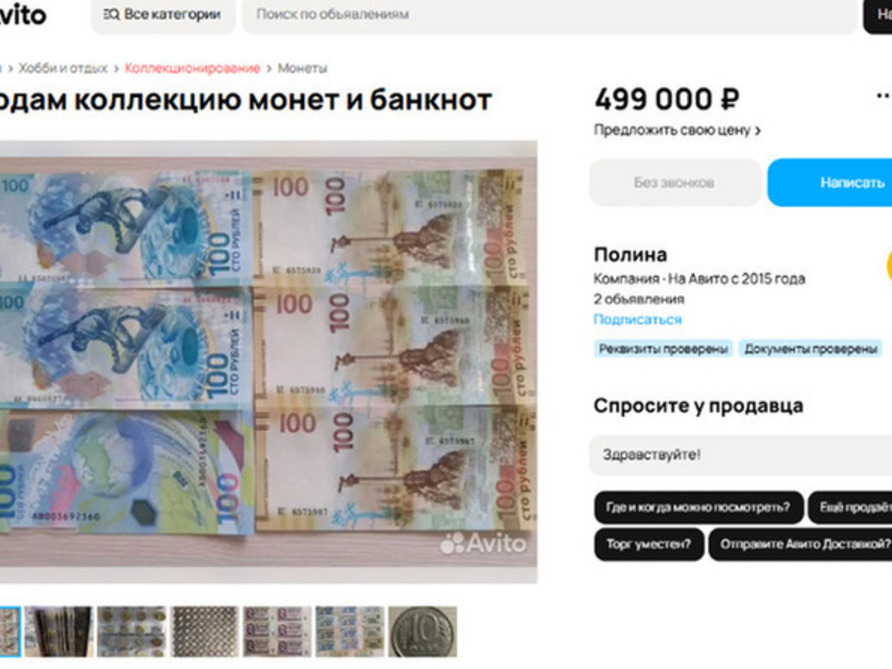The height and width of the screenshot is (669, 892).
Task: Choose Отправите Авито Доставкой? question
Action: [x=800, y=544]
